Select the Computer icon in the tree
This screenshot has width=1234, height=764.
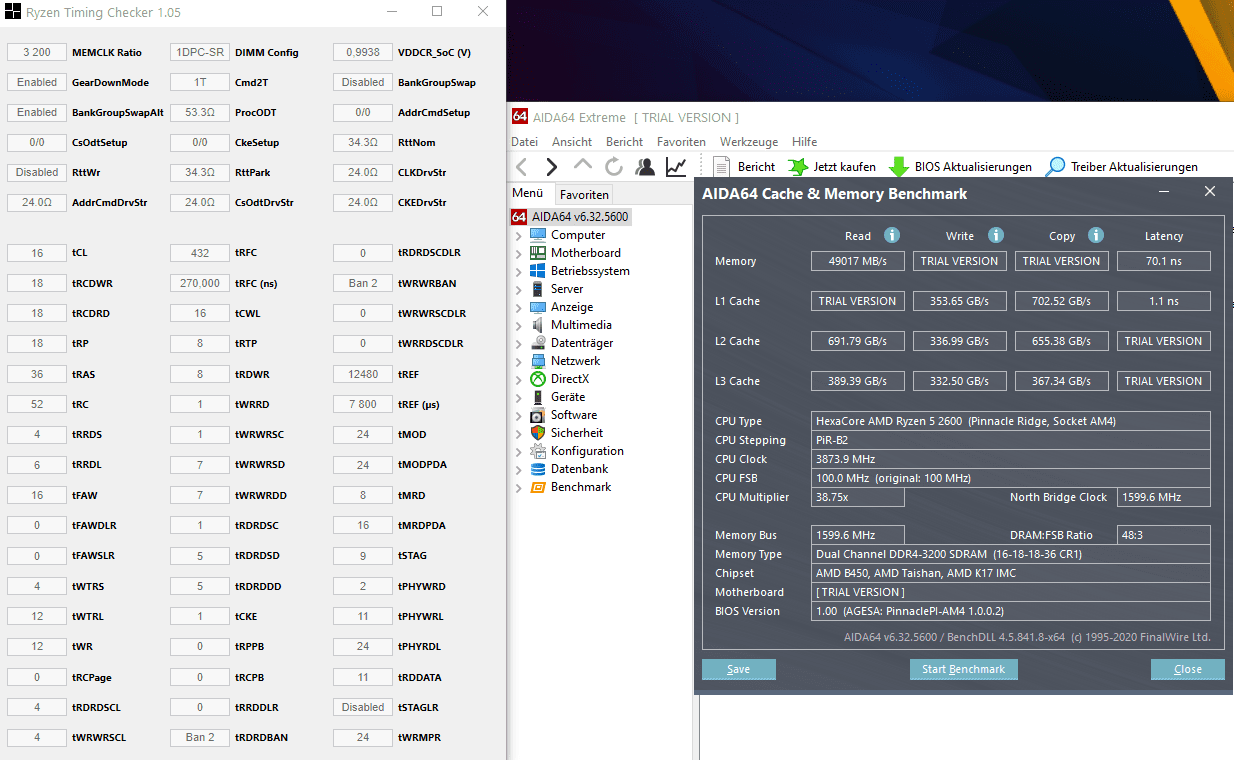[x=538, y=235]
